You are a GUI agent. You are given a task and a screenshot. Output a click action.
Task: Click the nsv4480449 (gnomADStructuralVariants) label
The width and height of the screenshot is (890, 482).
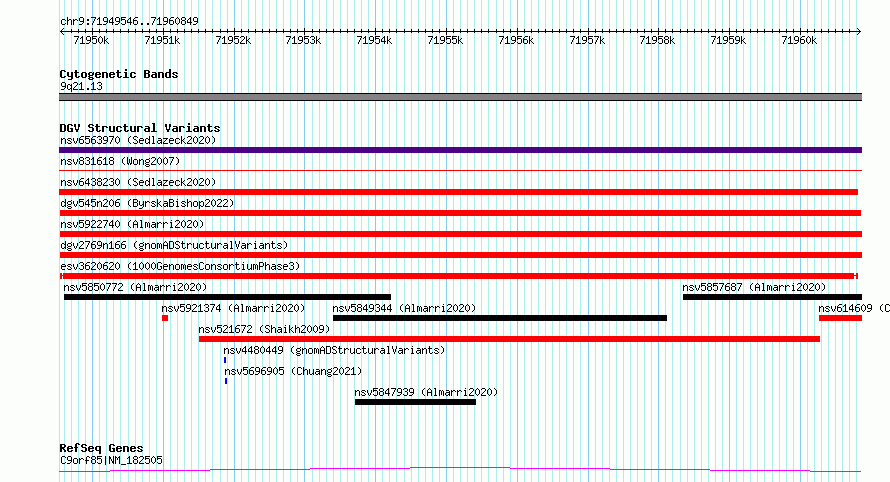[x=334, y=350]
